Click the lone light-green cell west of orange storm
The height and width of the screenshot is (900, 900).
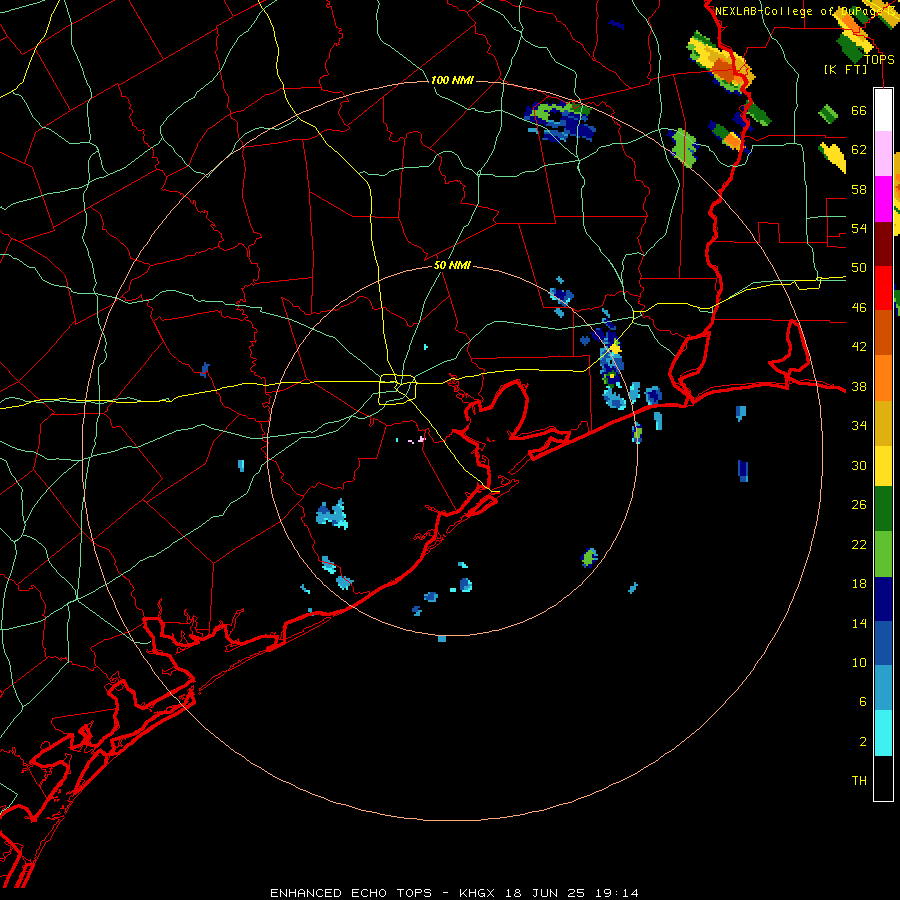684,147
